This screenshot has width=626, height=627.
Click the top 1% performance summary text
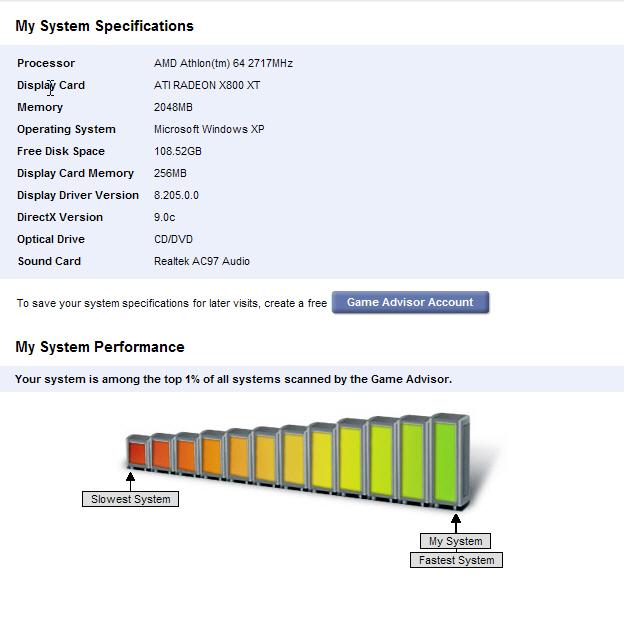click(x=234, y=379)
